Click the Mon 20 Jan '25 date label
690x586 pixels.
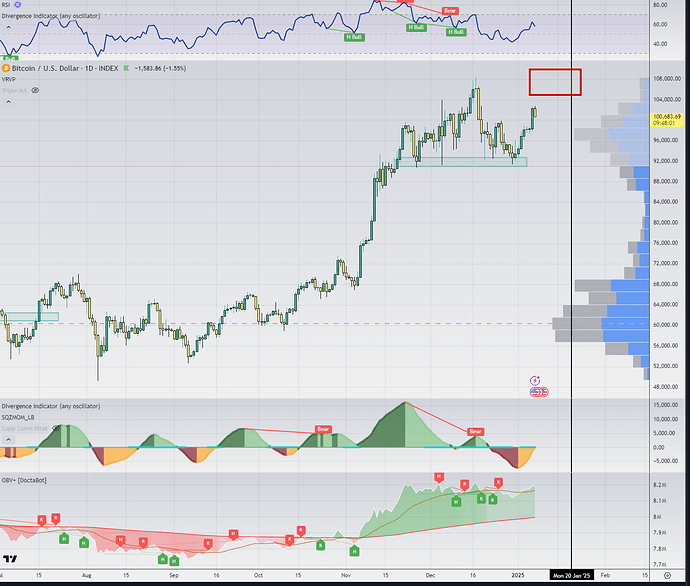(572, 575)
